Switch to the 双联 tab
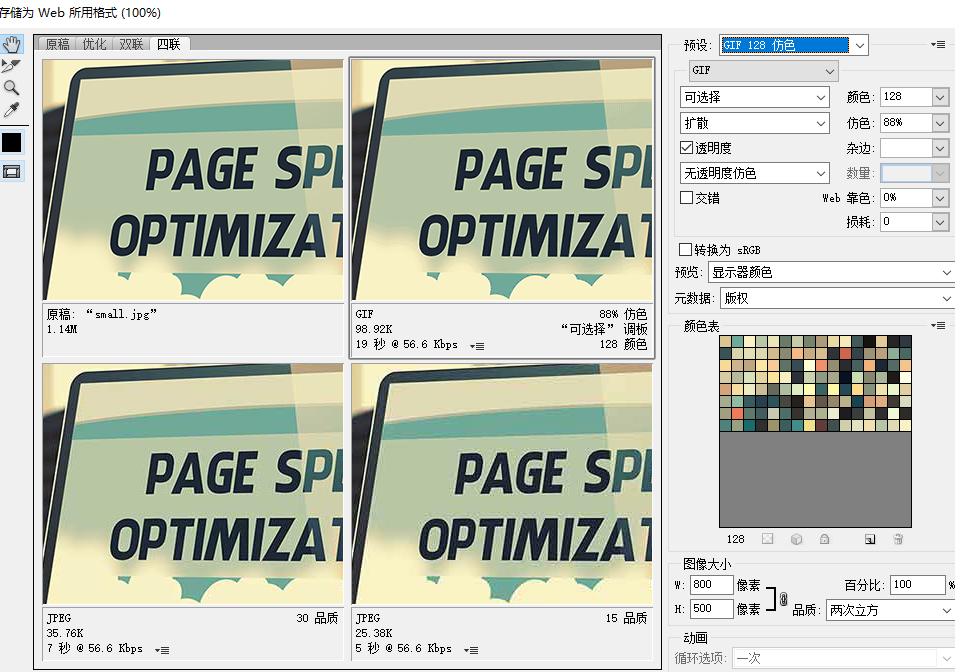 (x=131, y=44)
